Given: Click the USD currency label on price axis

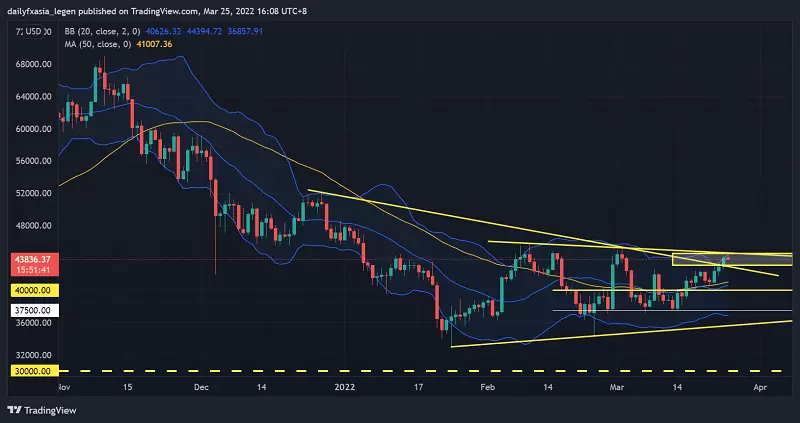Looking at the screenshot, I should [x=33, y=32].
